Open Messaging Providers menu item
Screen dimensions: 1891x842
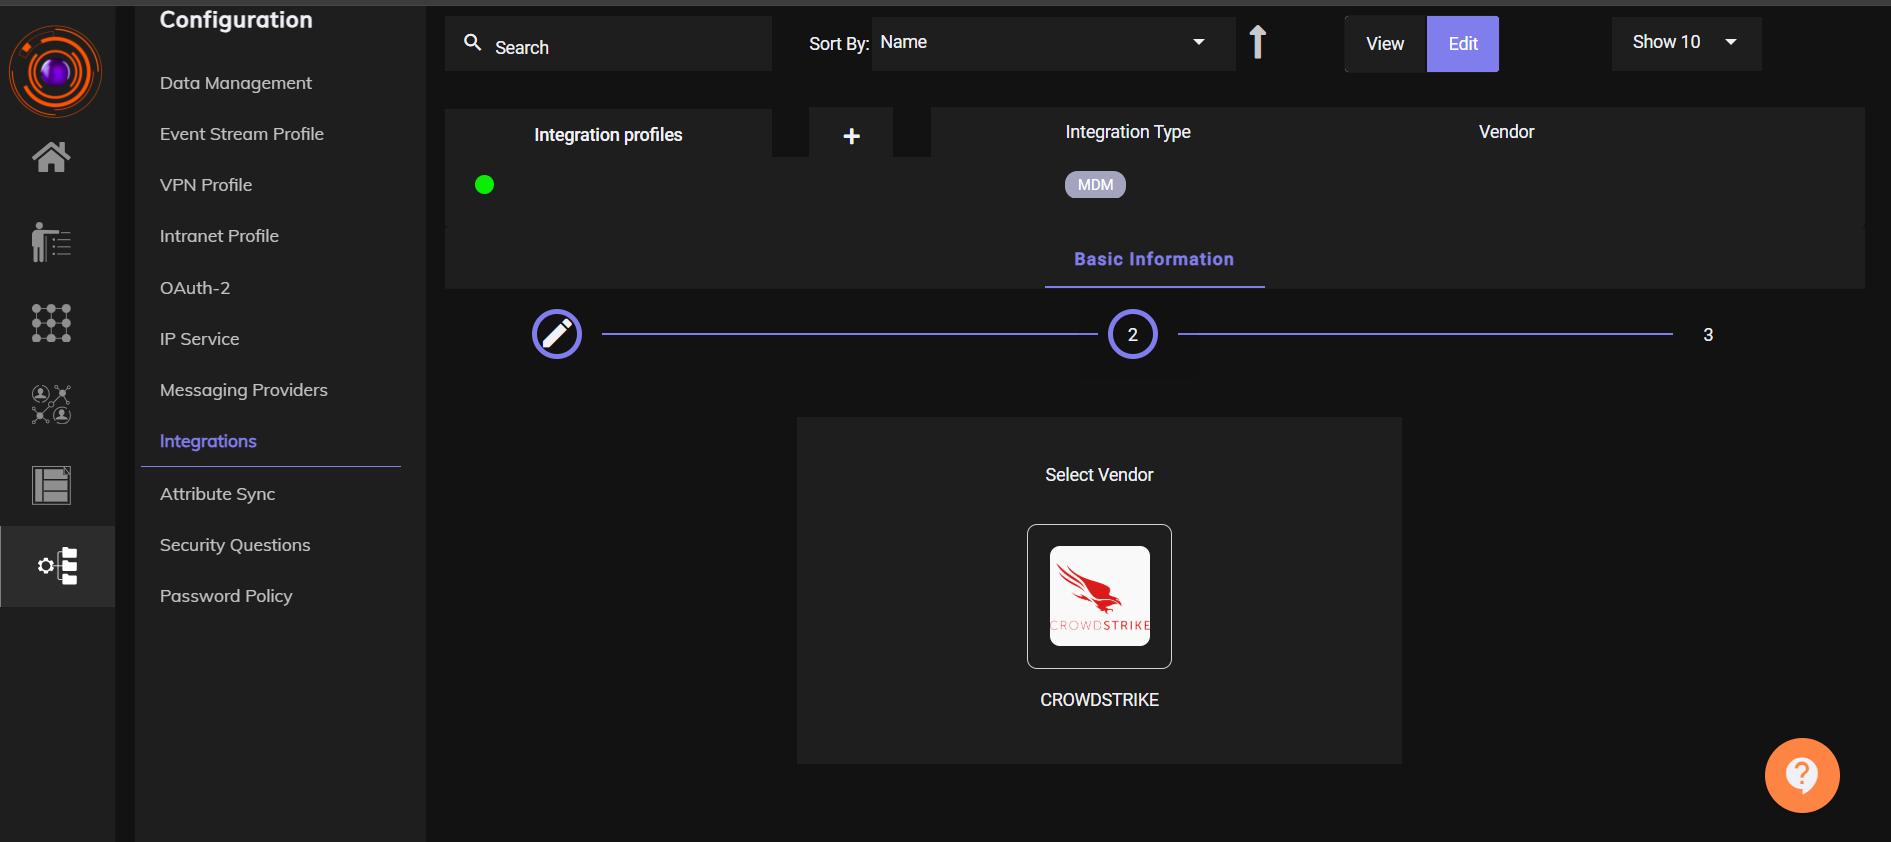tap(244, 390)
